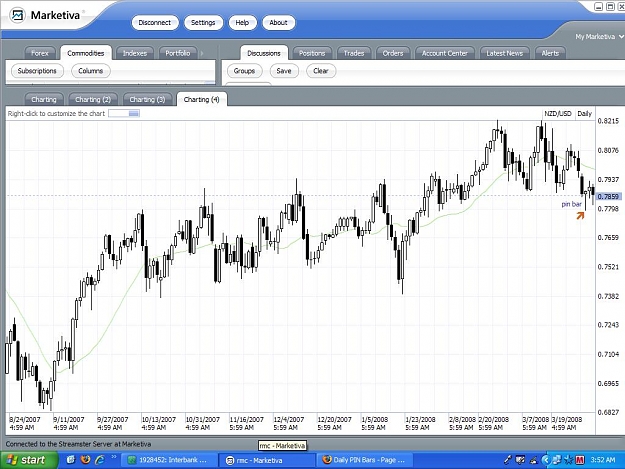
Task: Switch to the Positions tab
Action: click(x=312, y=53)
